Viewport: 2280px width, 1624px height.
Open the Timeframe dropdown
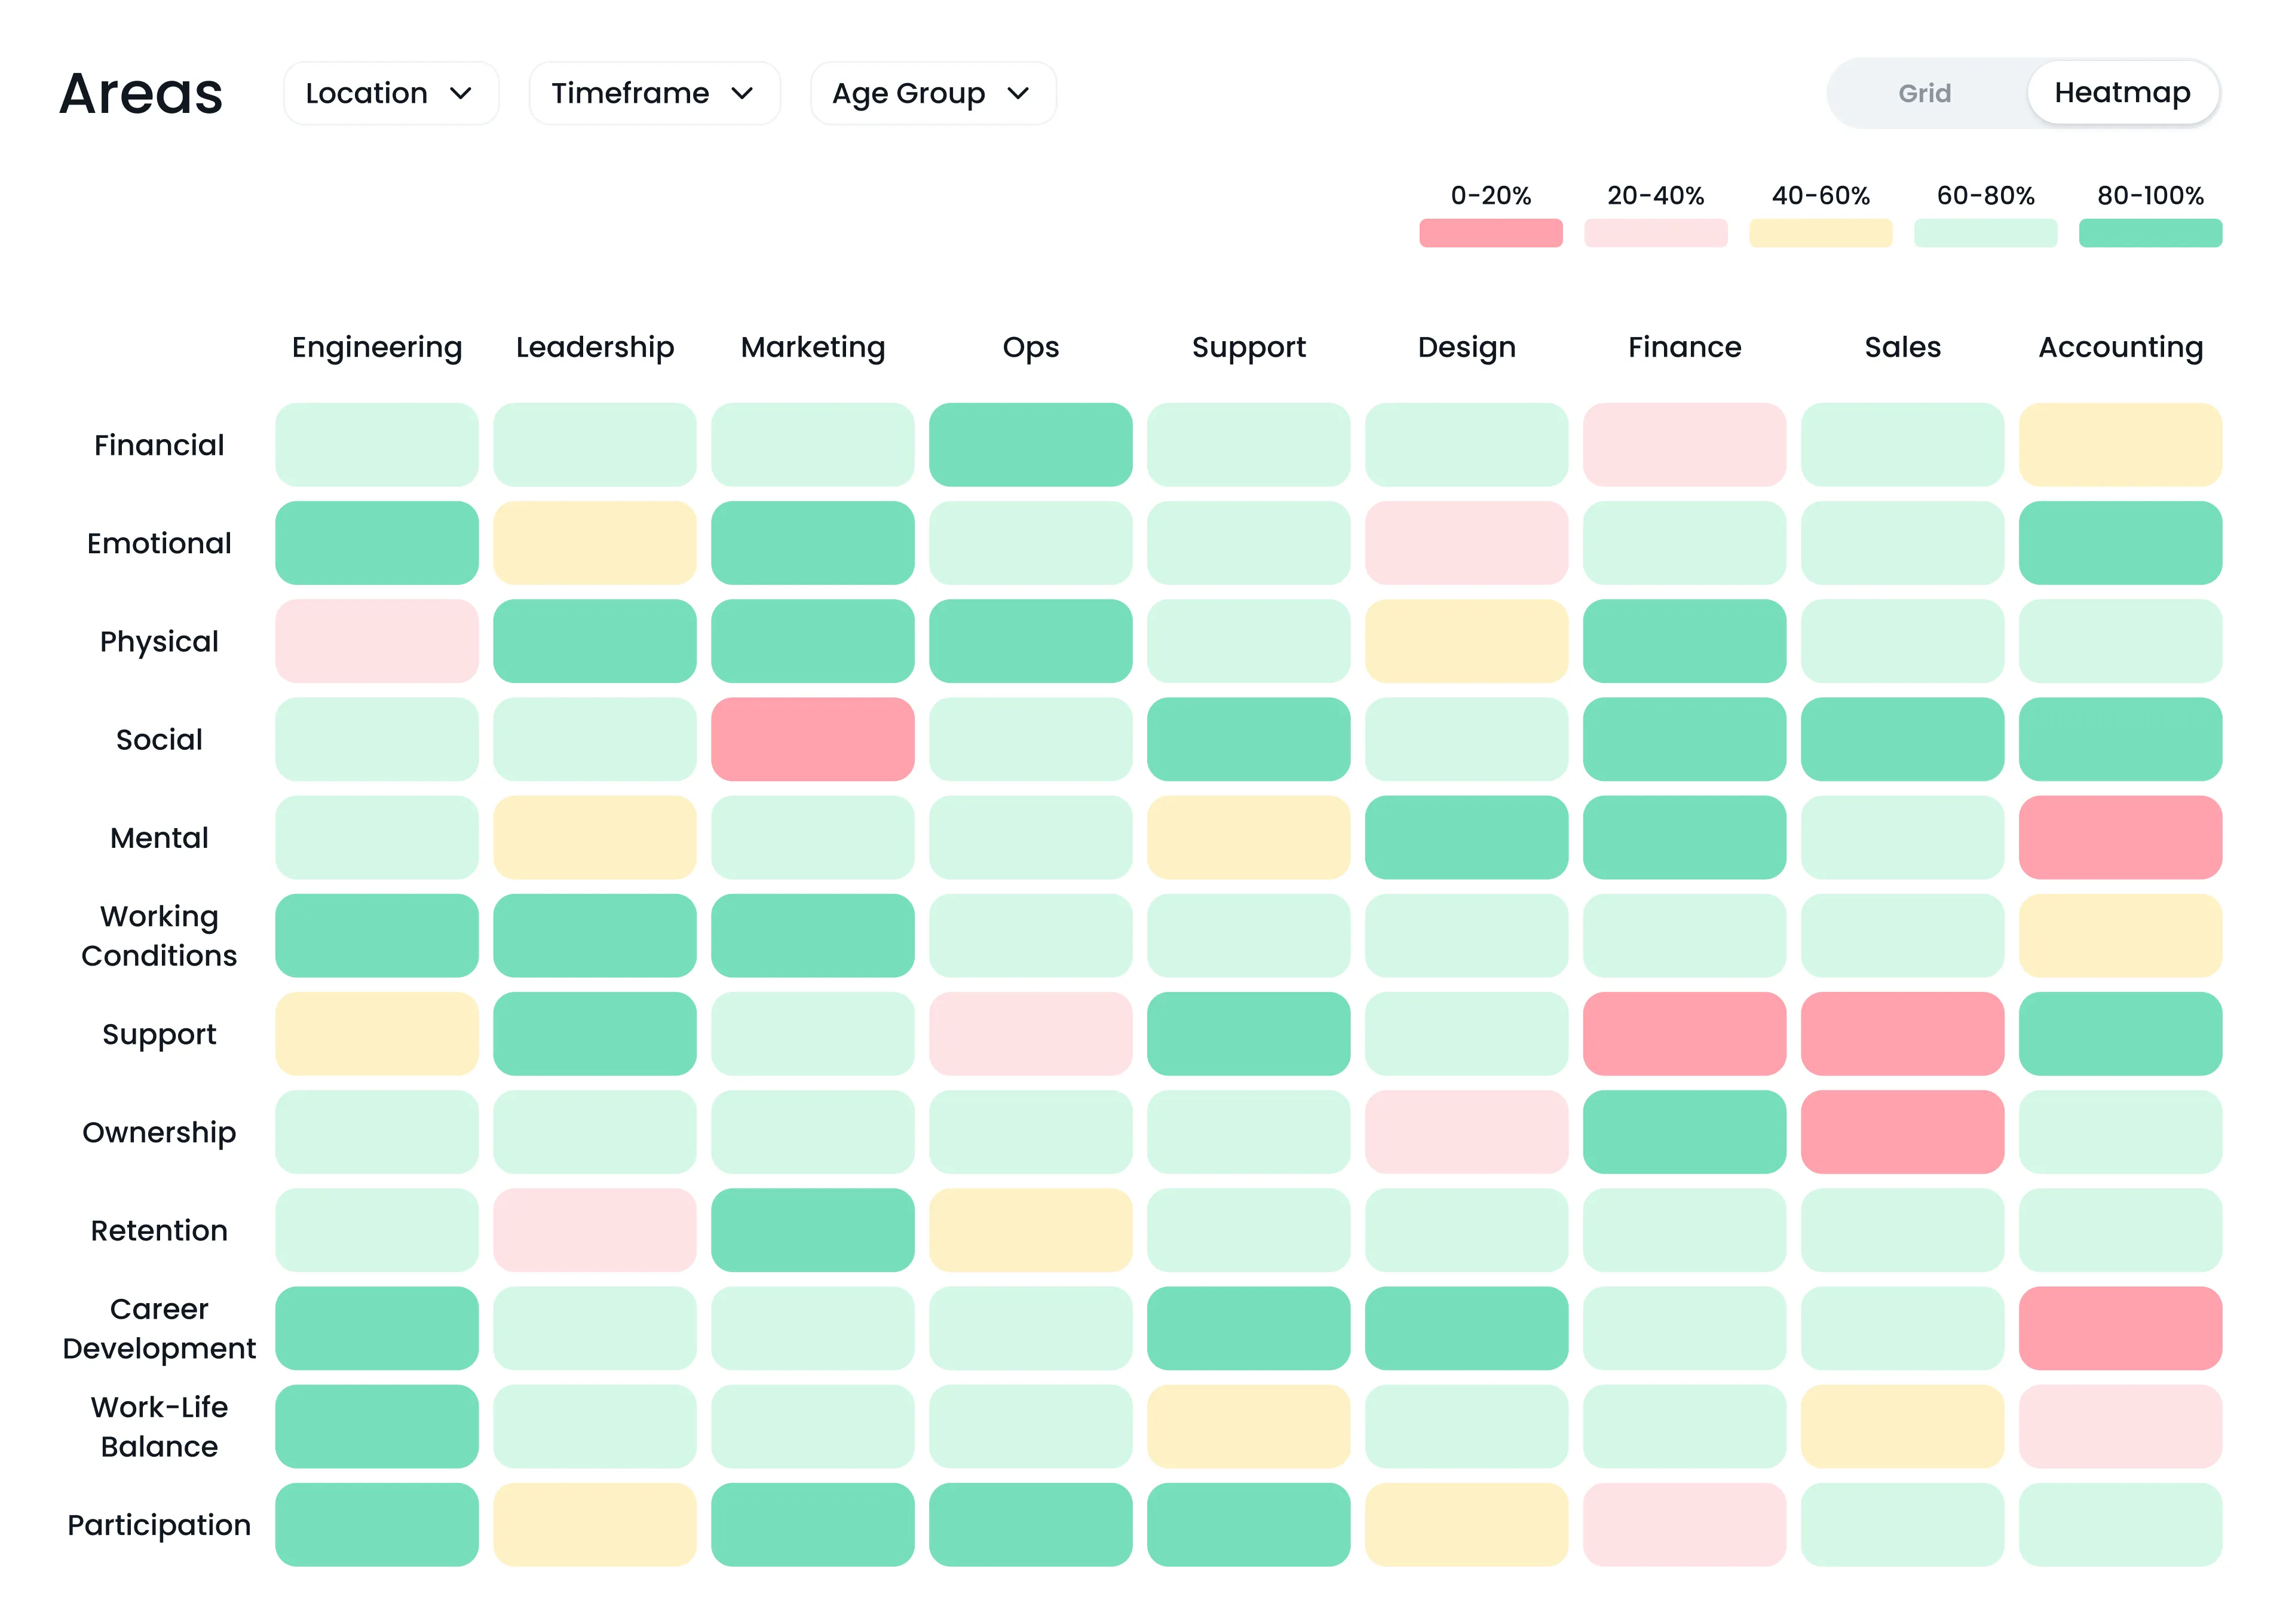click(x=654, y=93)
